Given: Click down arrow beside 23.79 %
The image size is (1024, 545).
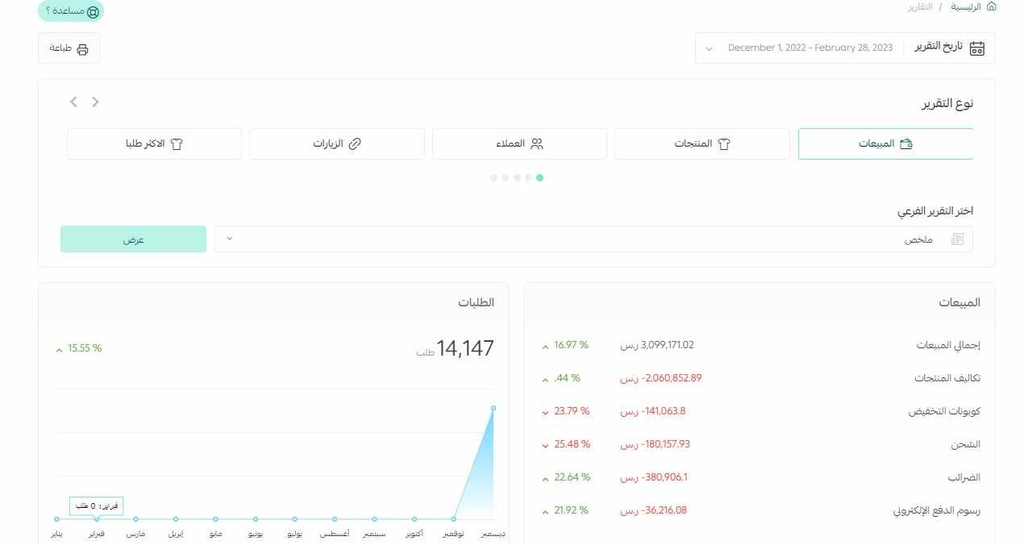Looking at the screenshot, I should point(545,413).
